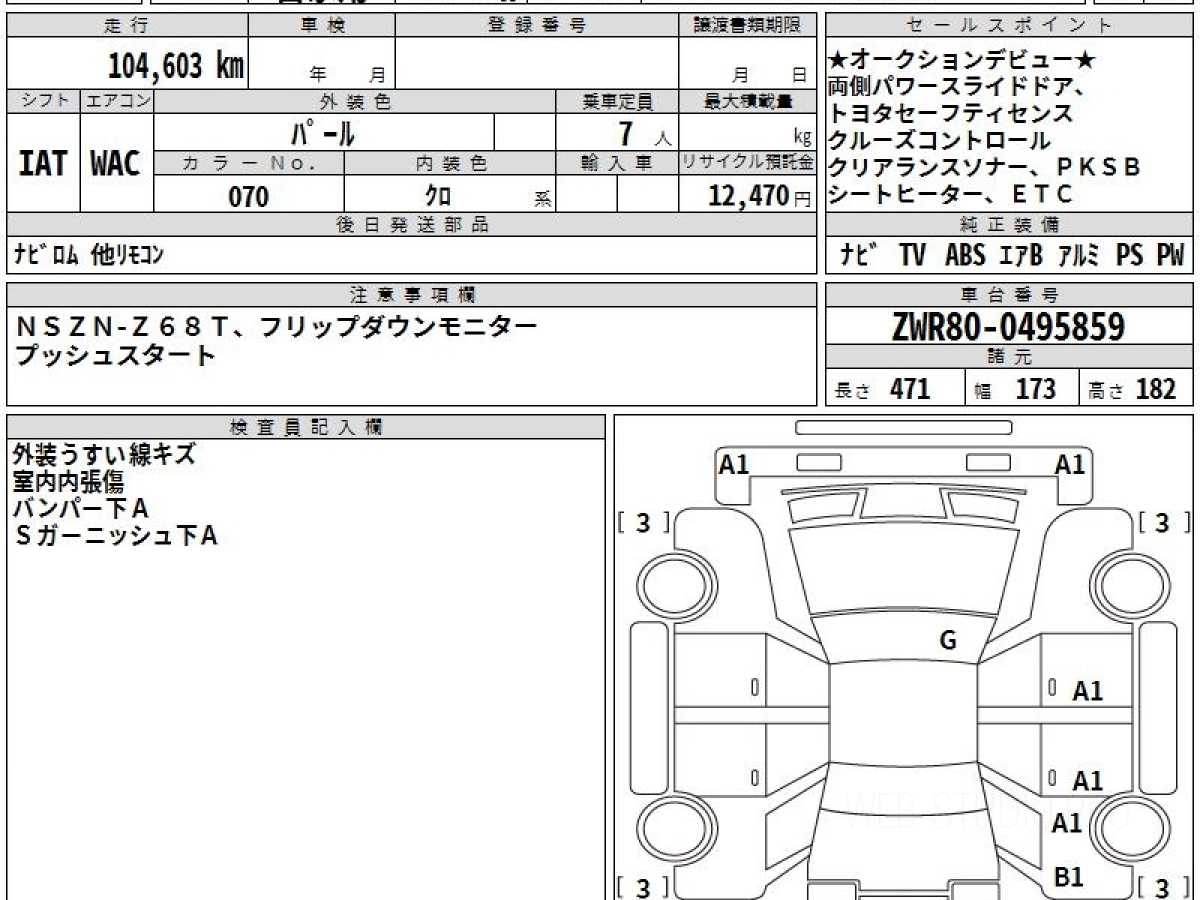Click PS in the equipment row
1200x900 pixels.
coord(1130,256)
